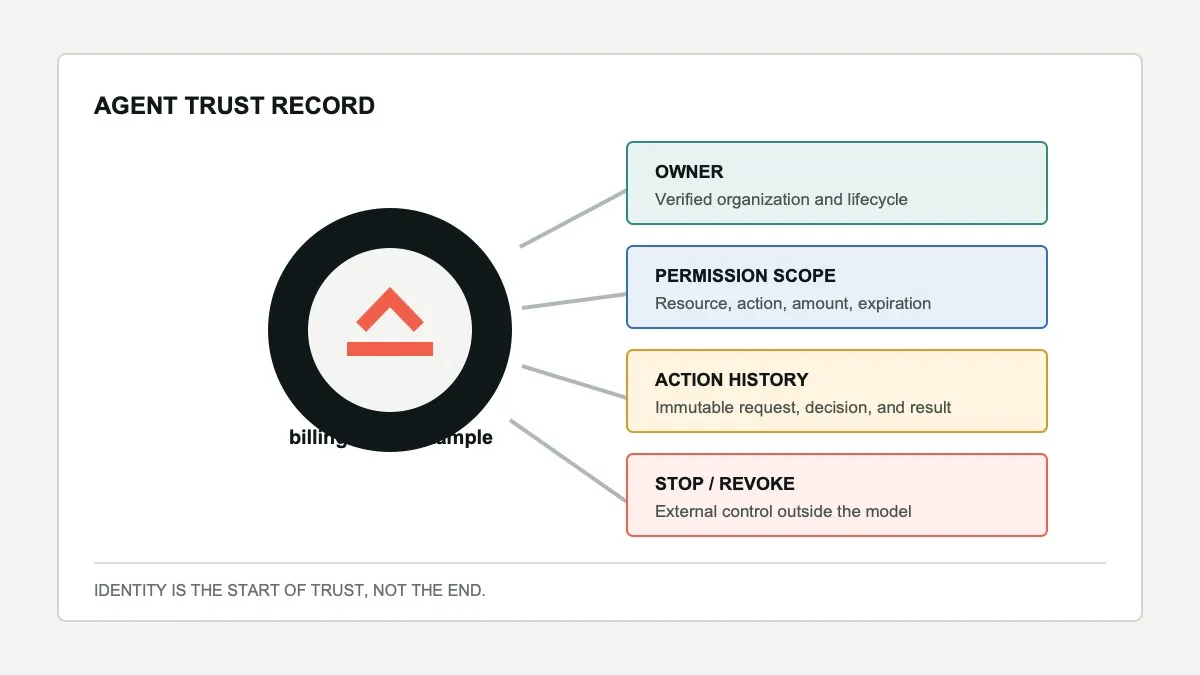Viewport: 1200px width, 675px height.
Task: Click the red bar beneath the chevron
Action: point(390,348)
